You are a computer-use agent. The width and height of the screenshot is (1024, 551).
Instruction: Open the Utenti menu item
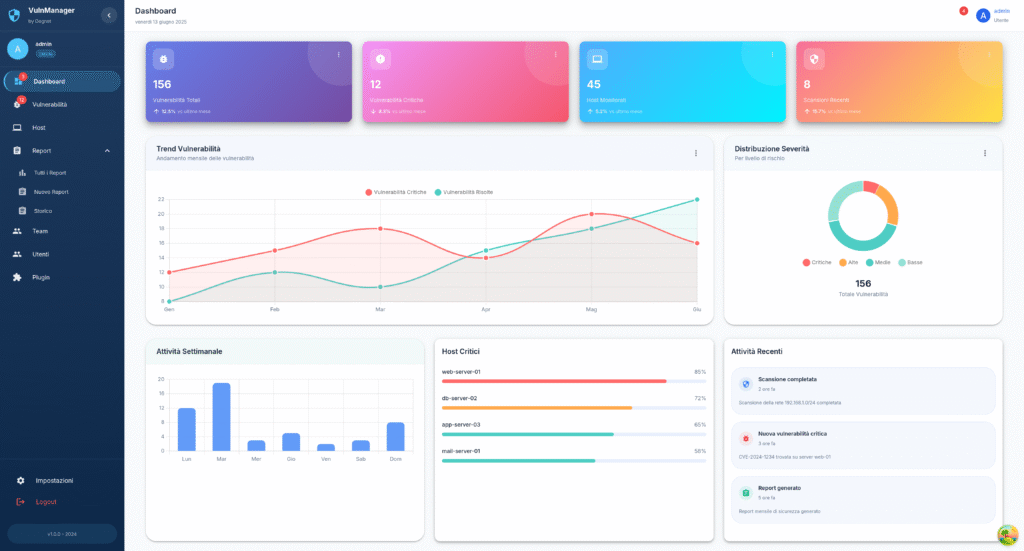click(62, 254)
